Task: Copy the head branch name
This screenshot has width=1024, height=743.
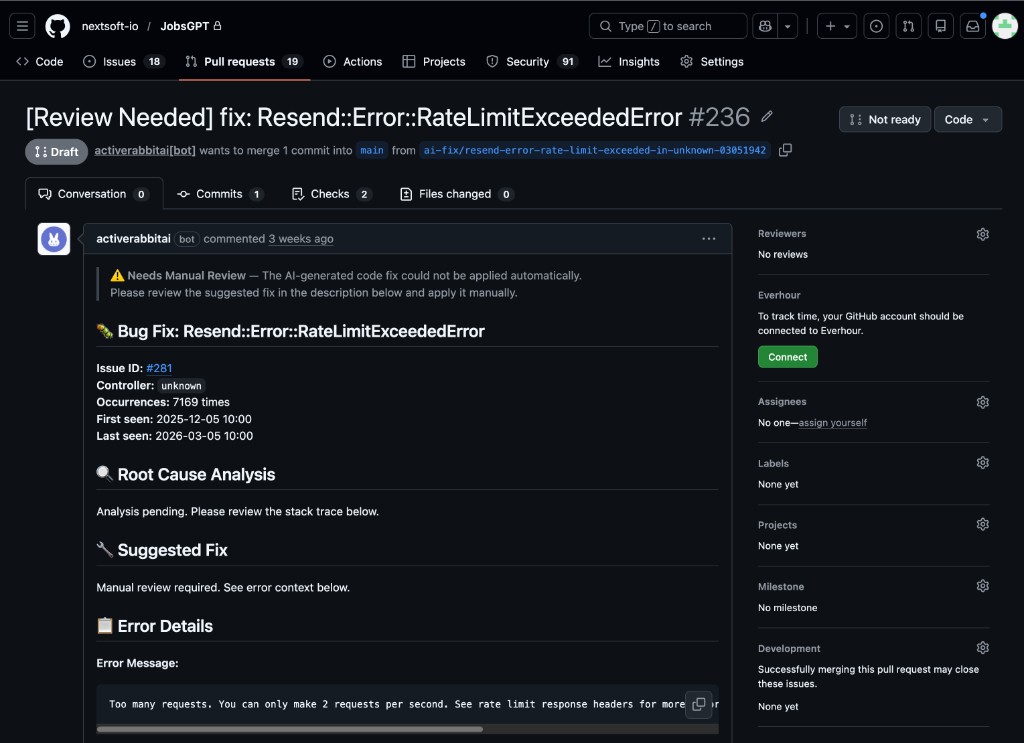Action: tap(785, 150)
